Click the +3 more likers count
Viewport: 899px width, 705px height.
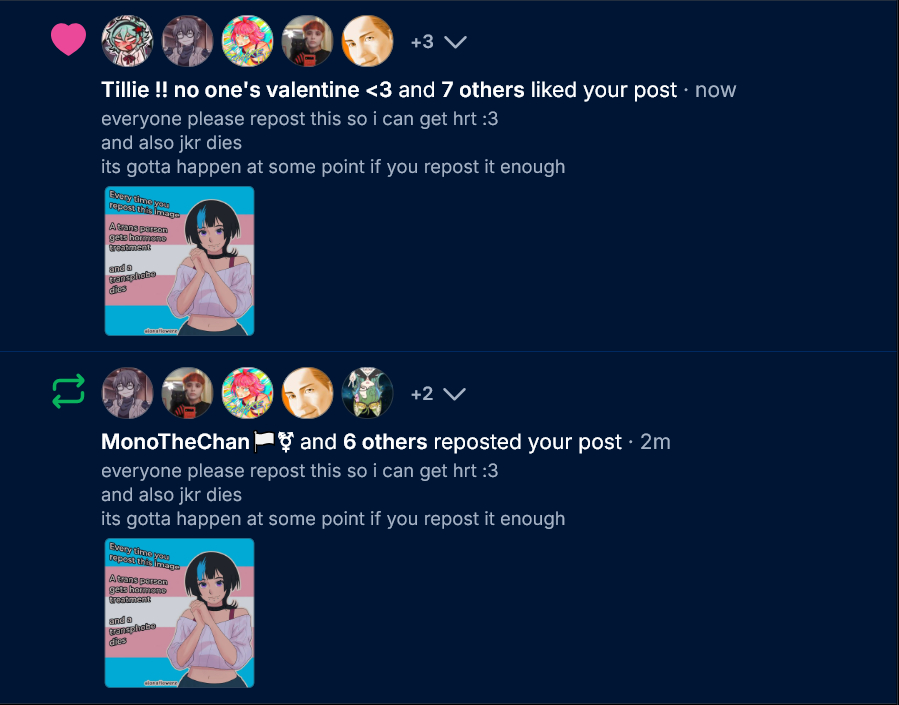point(422,42)
